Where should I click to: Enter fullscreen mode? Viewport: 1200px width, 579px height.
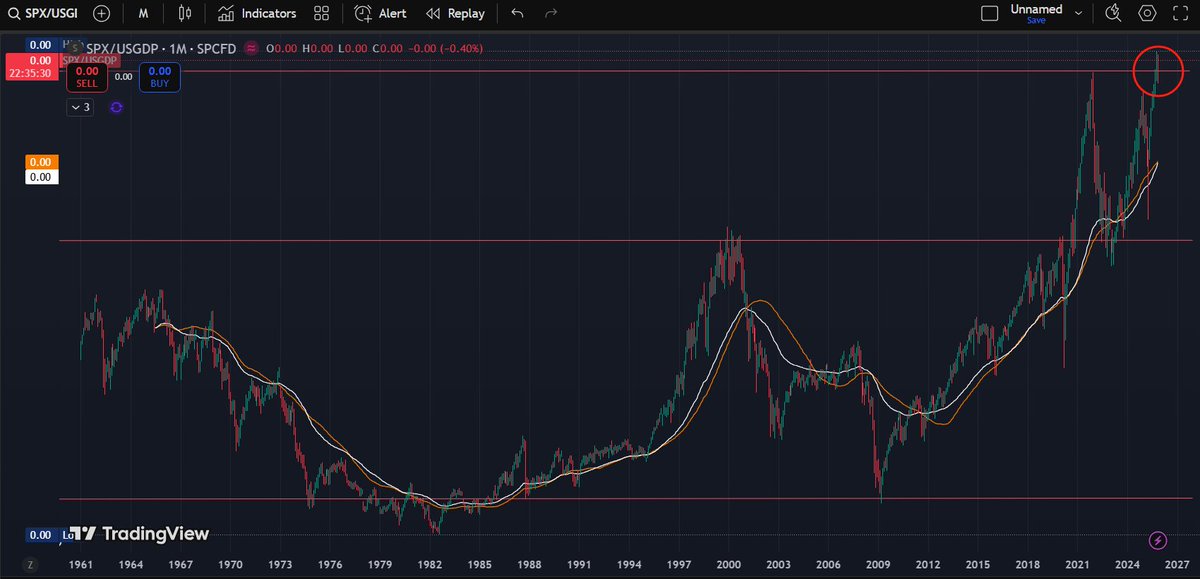pyautogui.click(x=1181, y=14)
